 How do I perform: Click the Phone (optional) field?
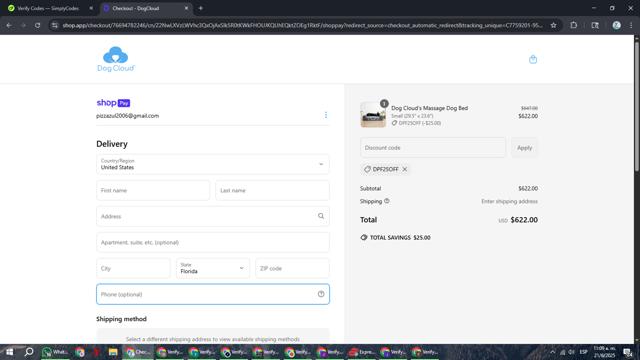point(213,294)
